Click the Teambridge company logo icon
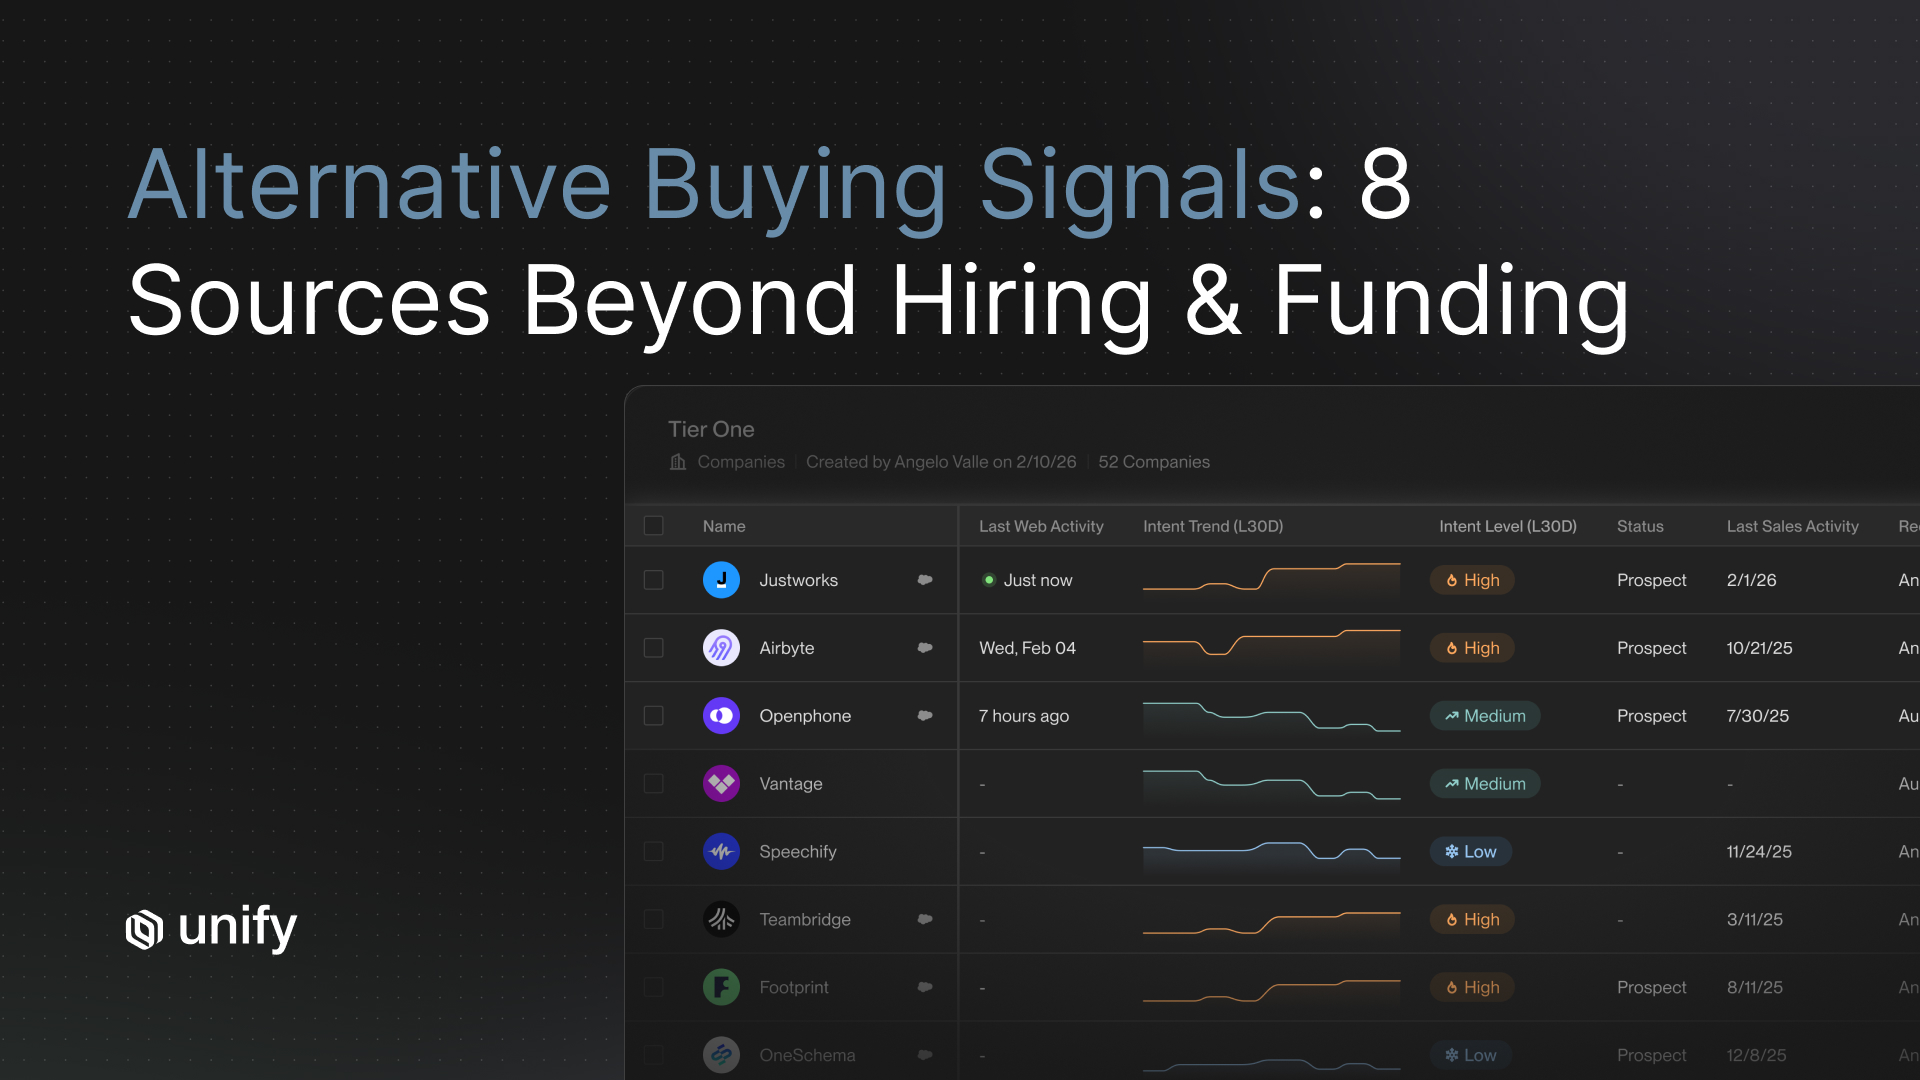Image resolution: width=1920 pixels, height=1080 pixels. 721,920
